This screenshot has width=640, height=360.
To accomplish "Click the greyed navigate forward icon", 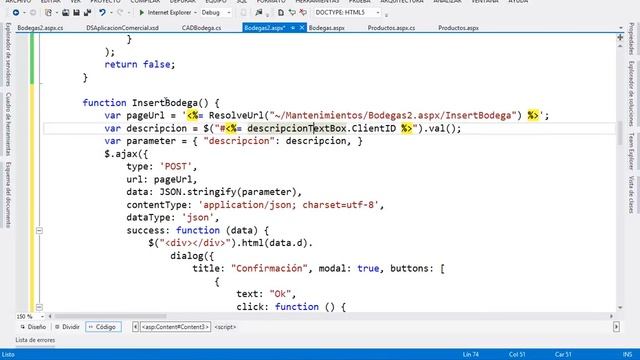I will [33, 13].
